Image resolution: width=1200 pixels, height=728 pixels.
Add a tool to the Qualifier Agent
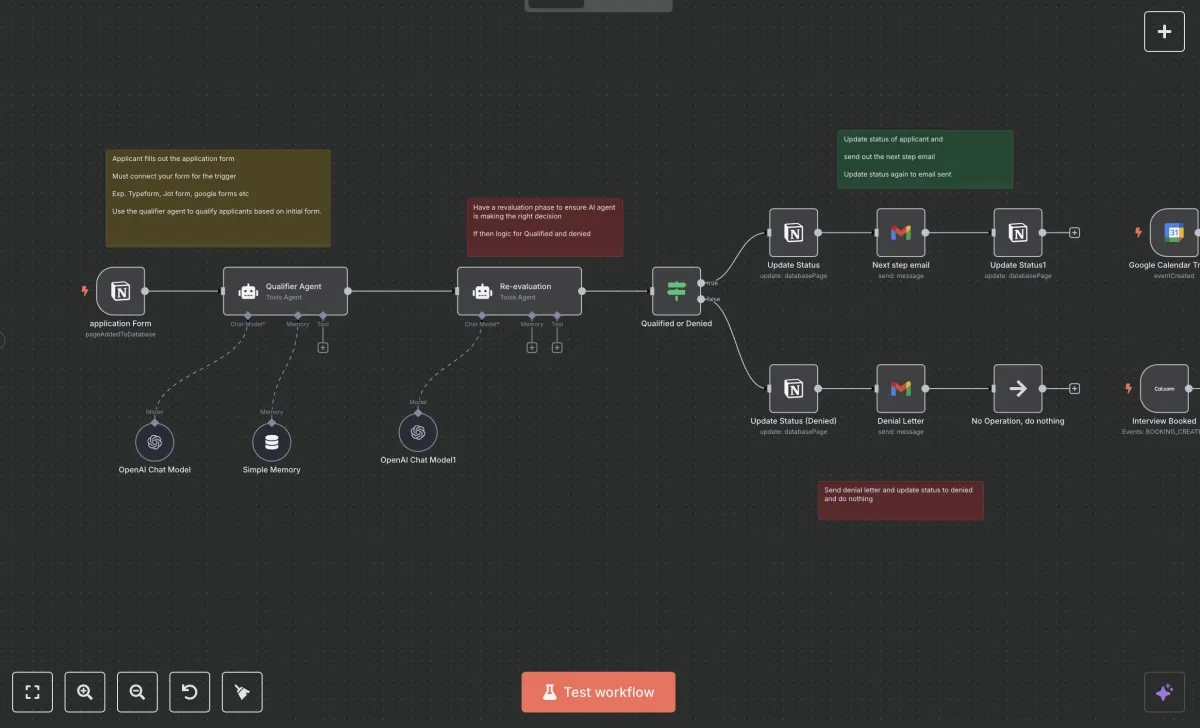323,347
